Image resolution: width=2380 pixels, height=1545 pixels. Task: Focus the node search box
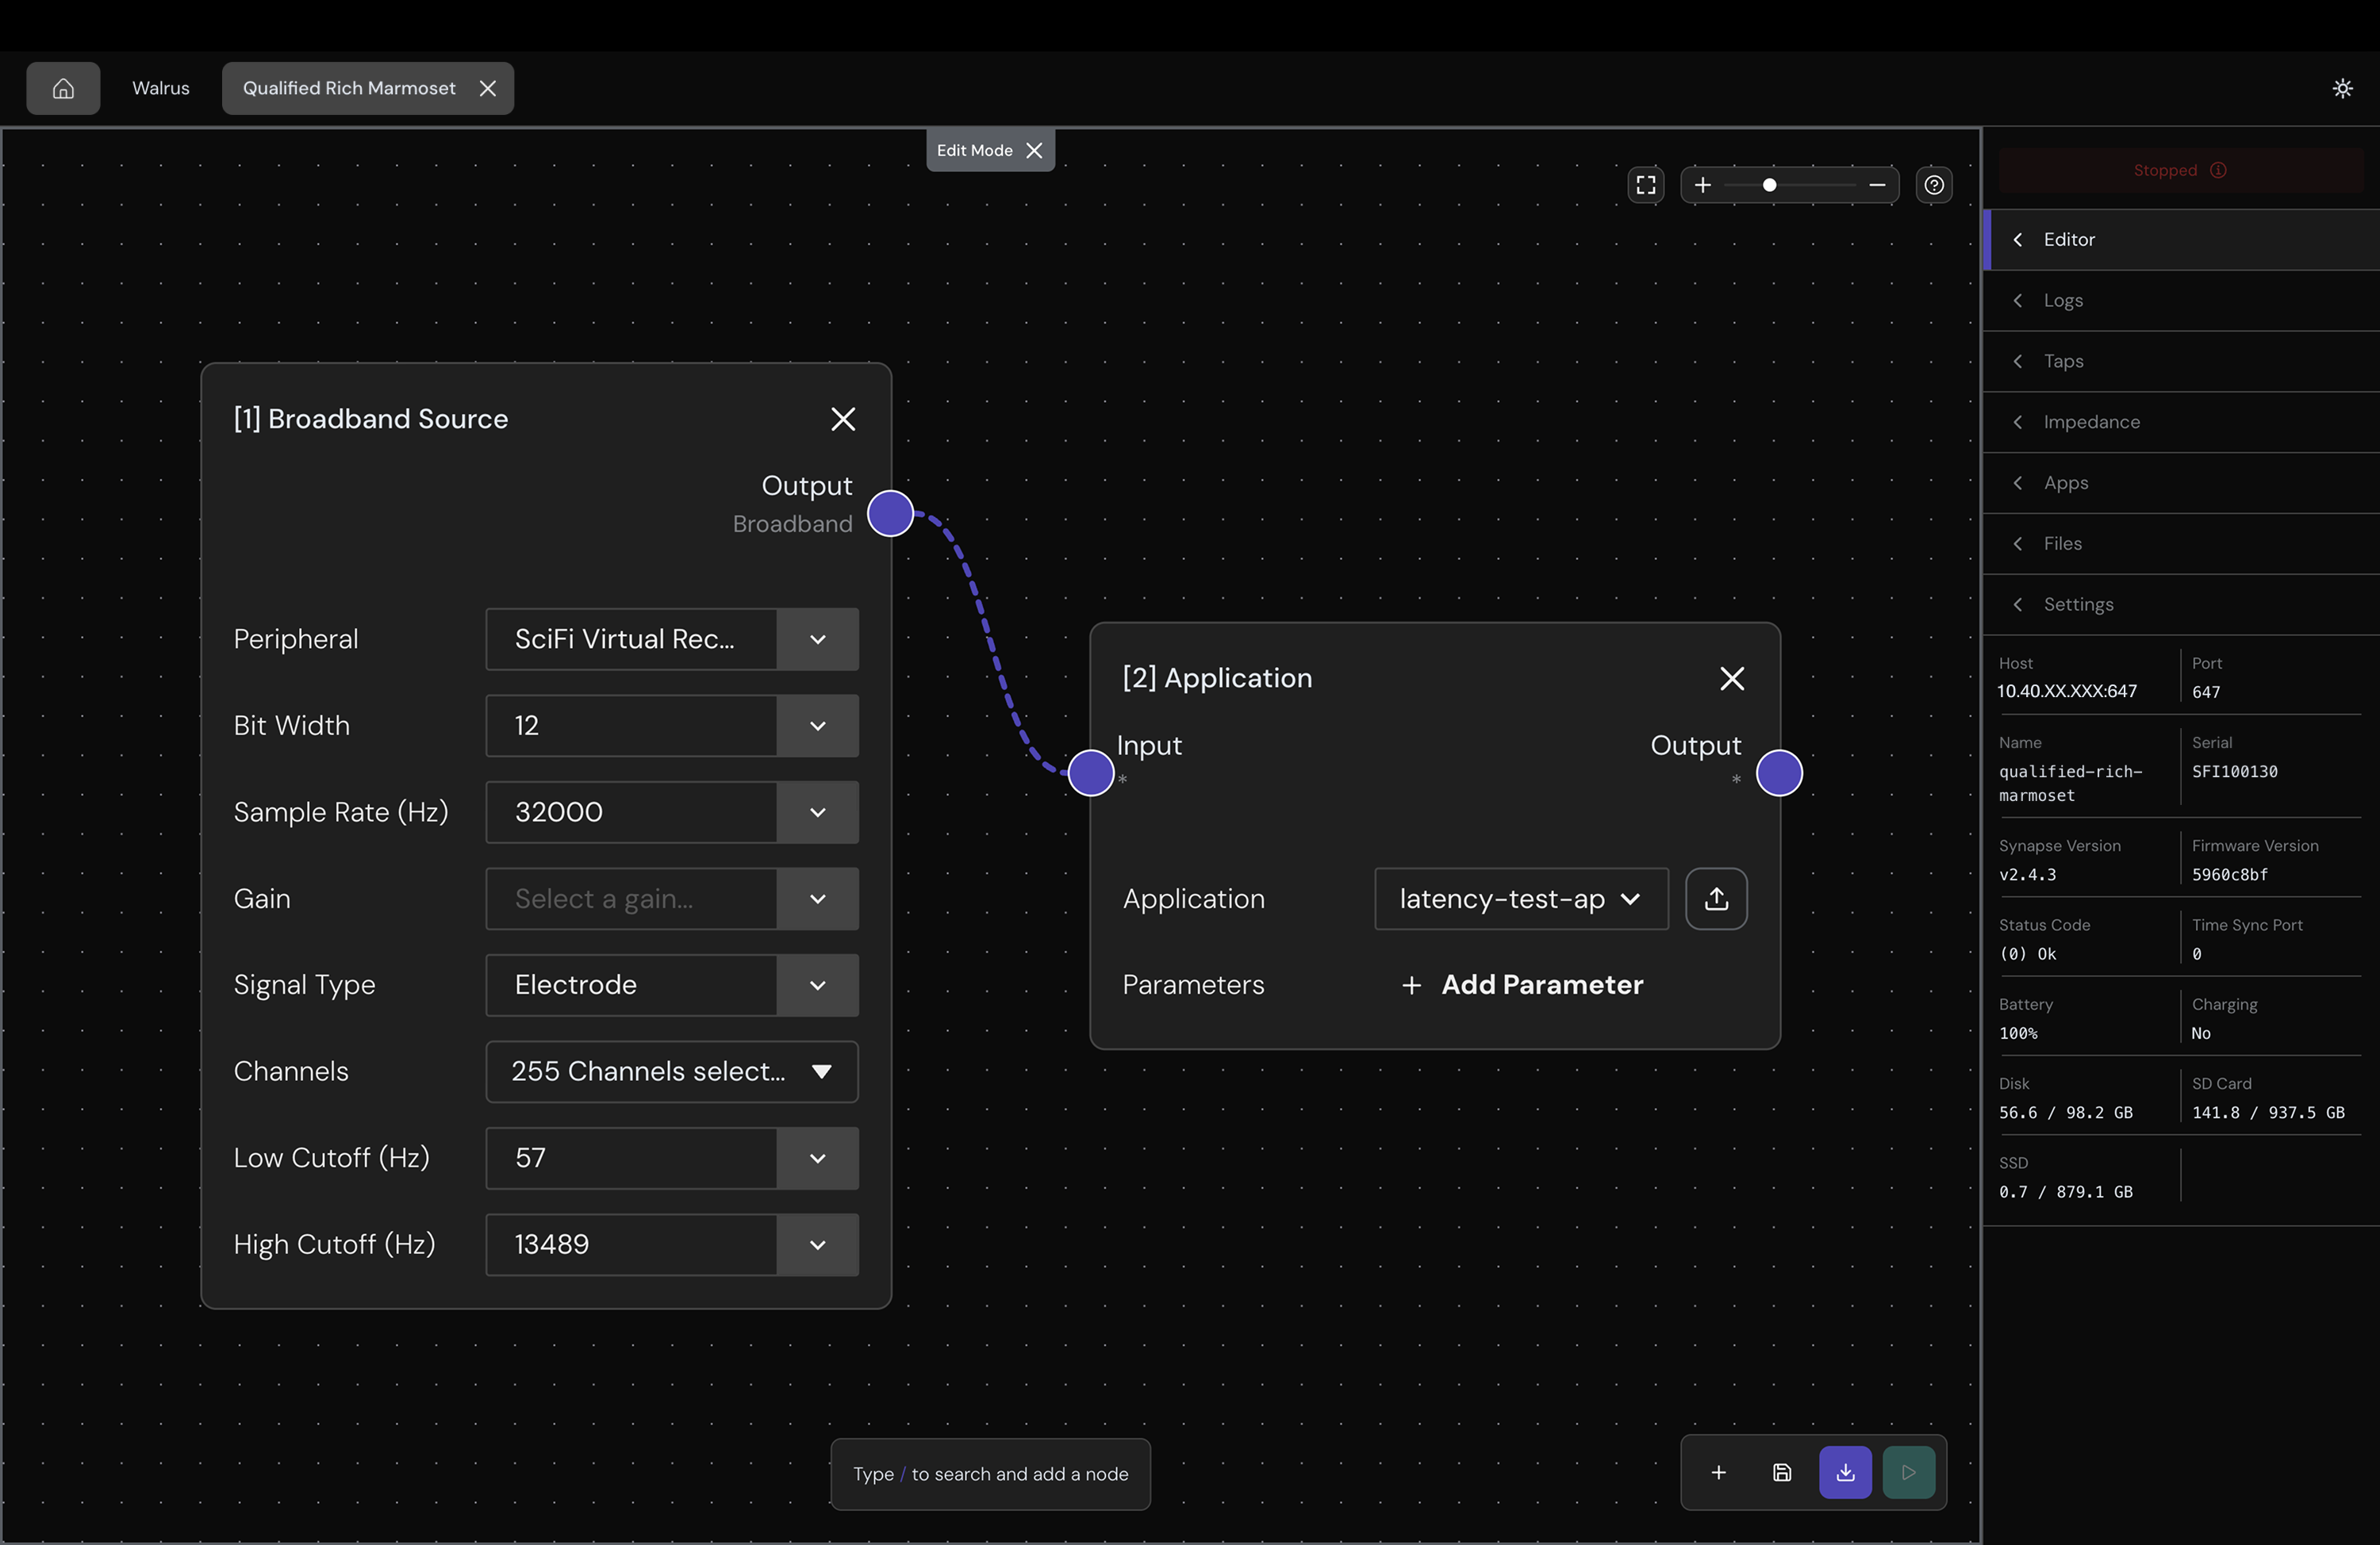click(990, 1474)
